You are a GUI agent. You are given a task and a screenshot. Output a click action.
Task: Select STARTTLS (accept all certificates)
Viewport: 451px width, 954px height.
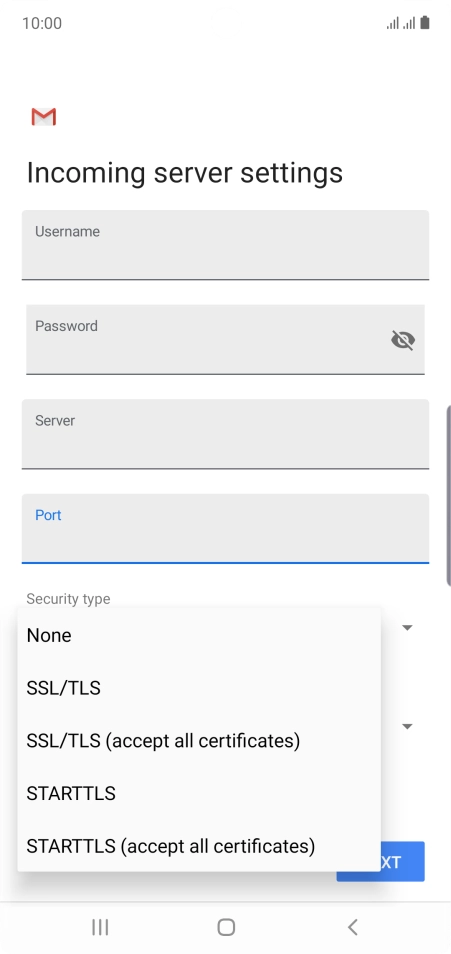point(199,846)
